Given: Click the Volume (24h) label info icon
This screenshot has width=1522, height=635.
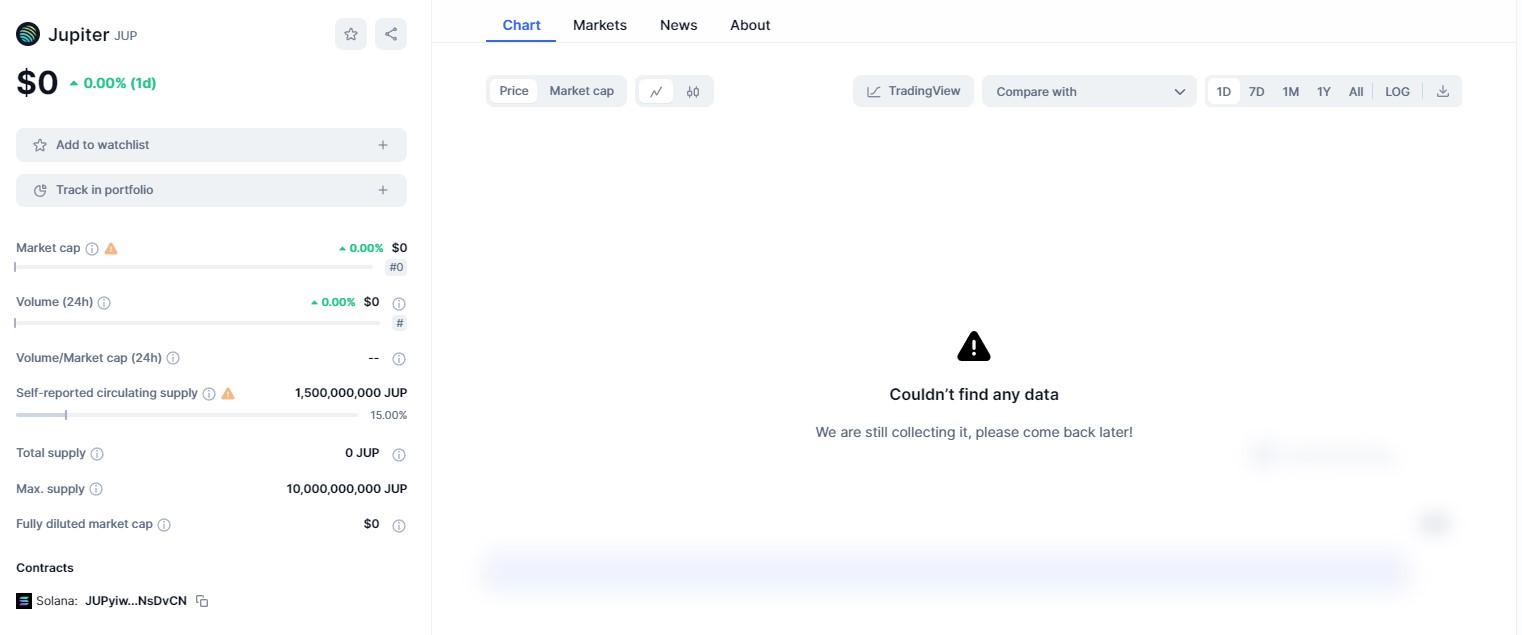Looking at the screenshot, I should pos(104,302).
